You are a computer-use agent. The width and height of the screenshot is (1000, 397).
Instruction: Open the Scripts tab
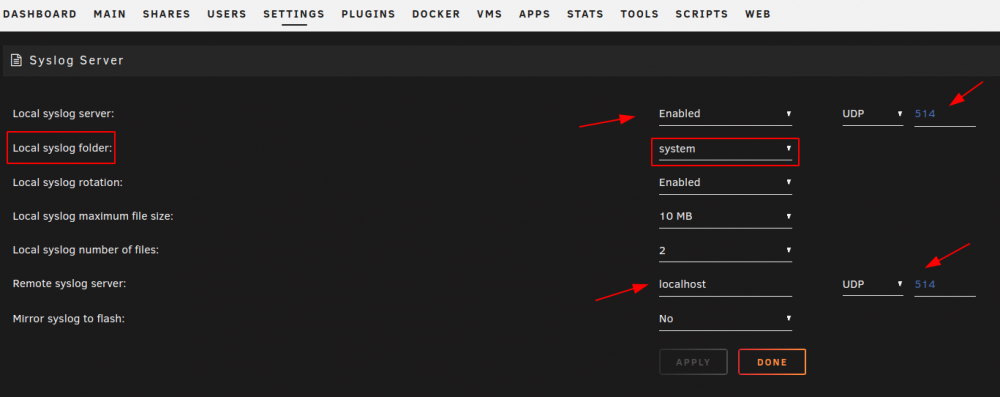(702, 14)
